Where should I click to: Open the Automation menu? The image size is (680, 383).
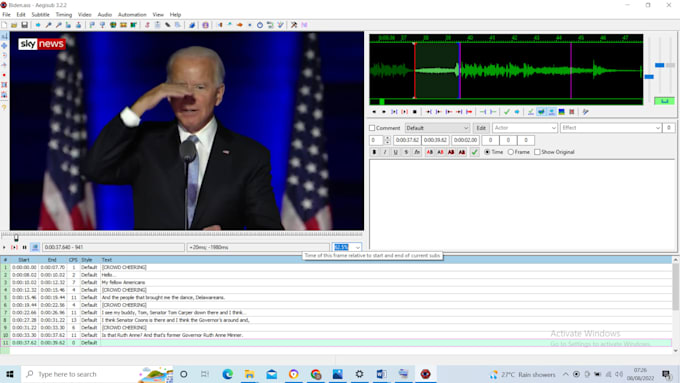click(x=132, y=15)
